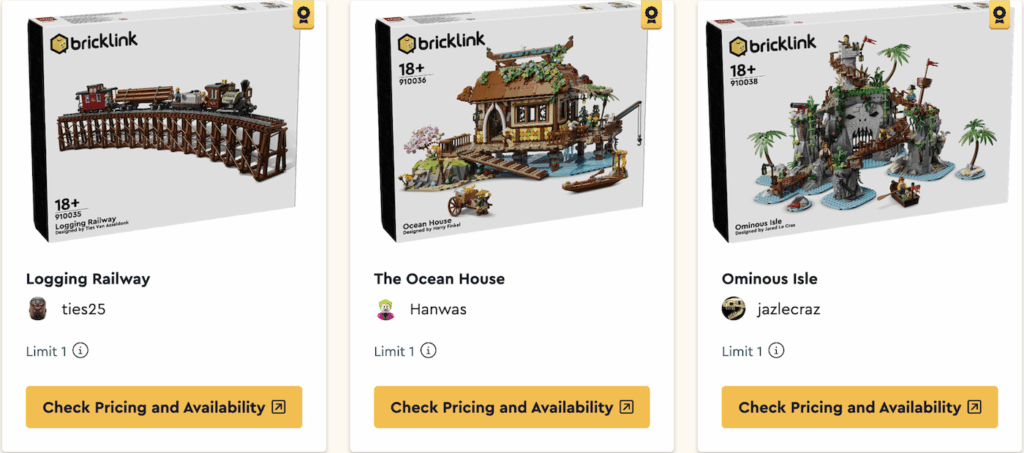Image resolution: width=1024 pixels, height=453 pixels.
Task: Click Hanwas designer avatar
Action: [x=386, y=309]
